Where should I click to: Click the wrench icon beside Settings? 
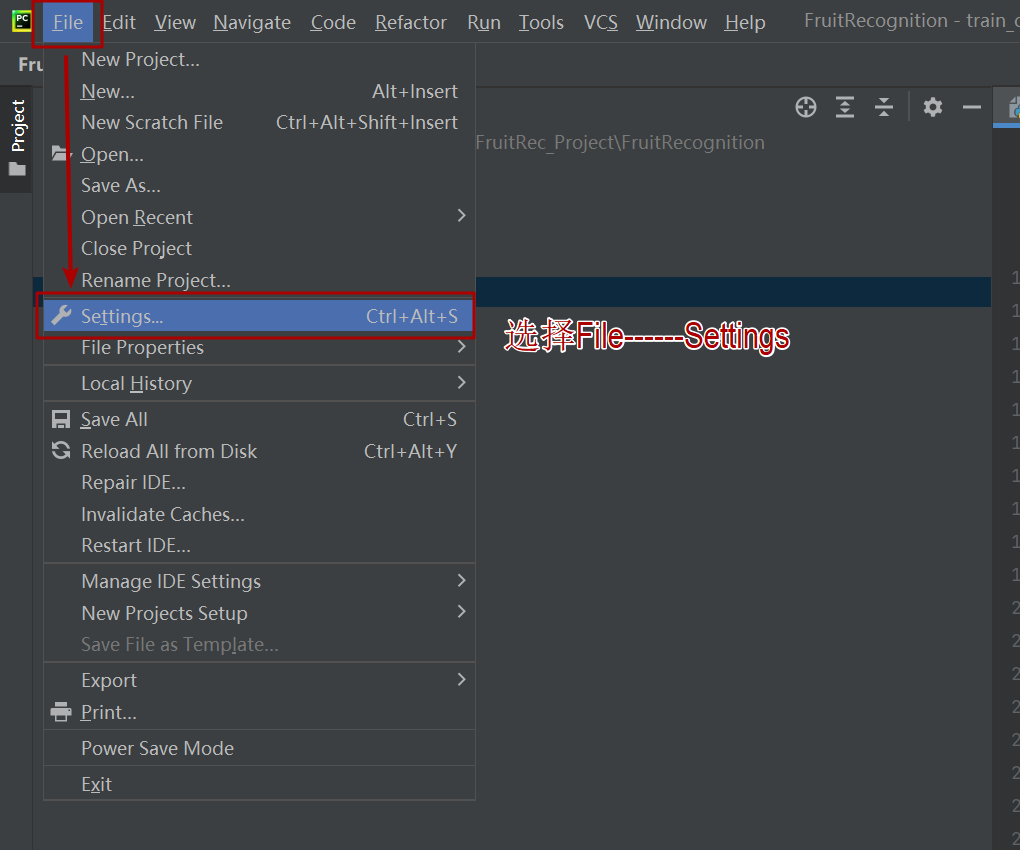point(61,315)
